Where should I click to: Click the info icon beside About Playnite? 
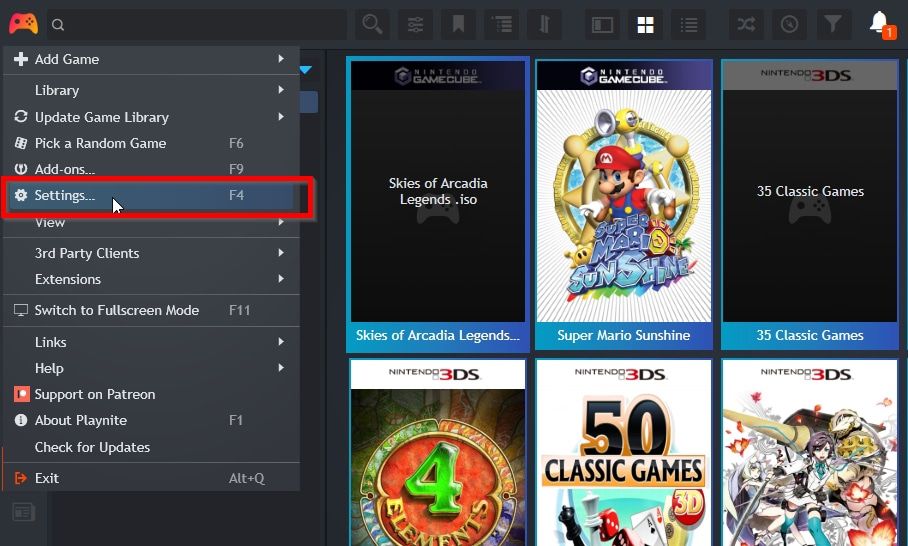click(x=21, y=420)
